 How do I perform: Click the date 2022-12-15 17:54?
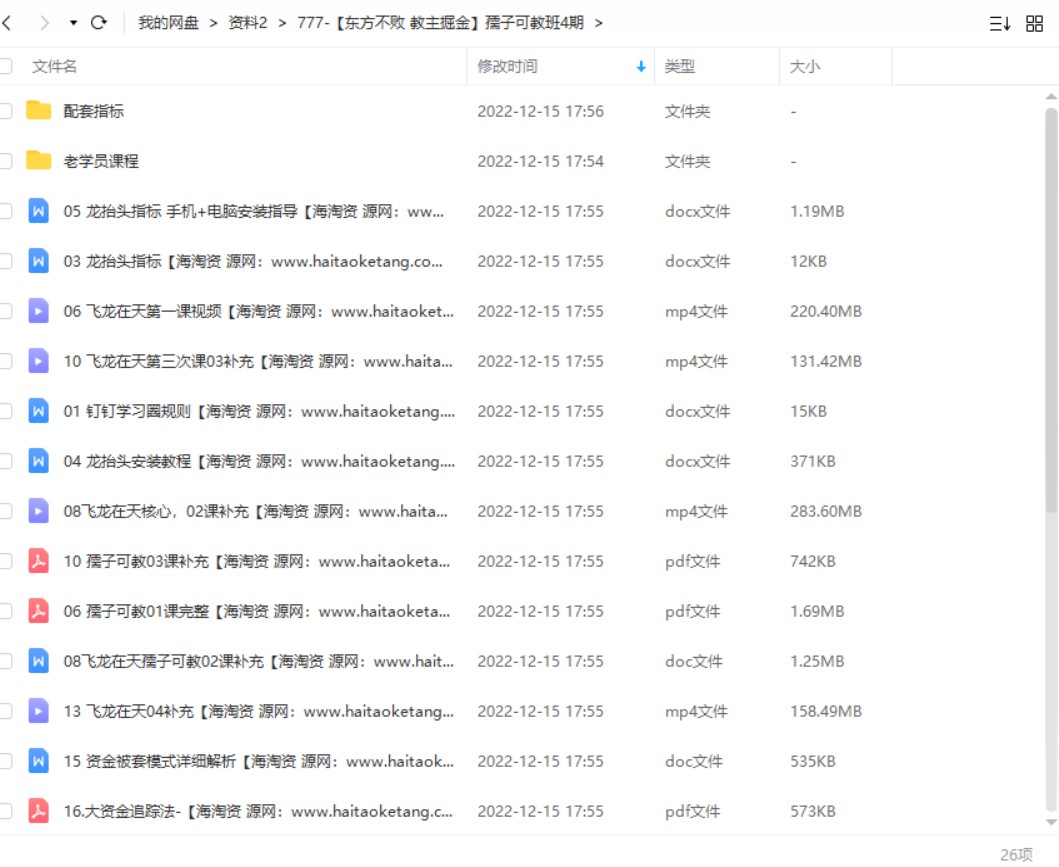[x=540, y=161]
